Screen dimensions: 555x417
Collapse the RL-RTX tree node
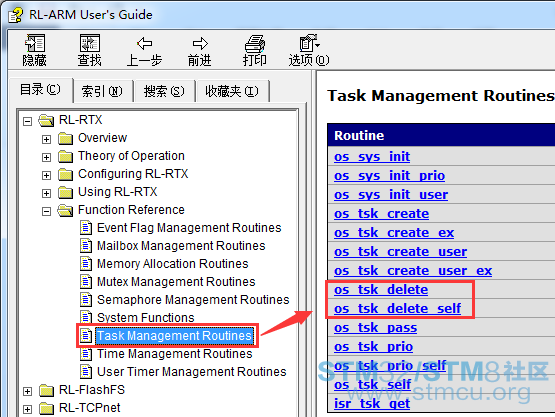coord(27,122)
